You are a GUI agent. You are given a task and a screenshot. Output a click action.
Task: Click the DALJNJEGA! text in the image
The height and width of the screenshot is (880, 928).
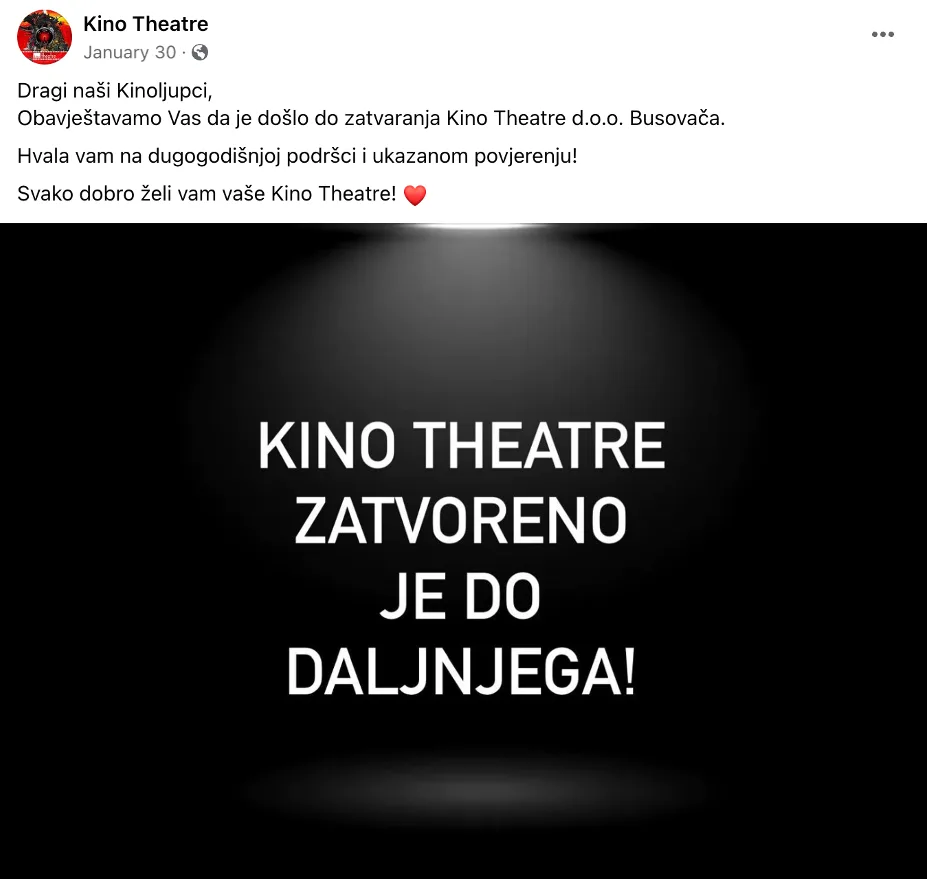[461, 672]
